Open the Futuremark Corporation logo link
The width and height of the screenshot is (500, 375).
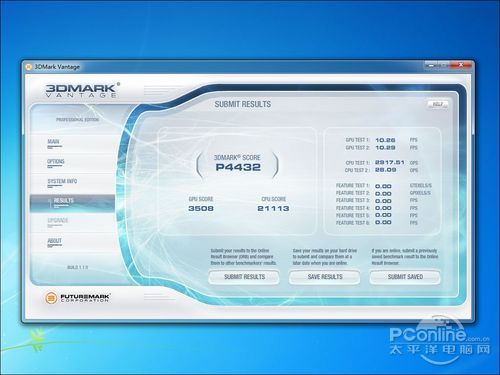tap(78, 297)
